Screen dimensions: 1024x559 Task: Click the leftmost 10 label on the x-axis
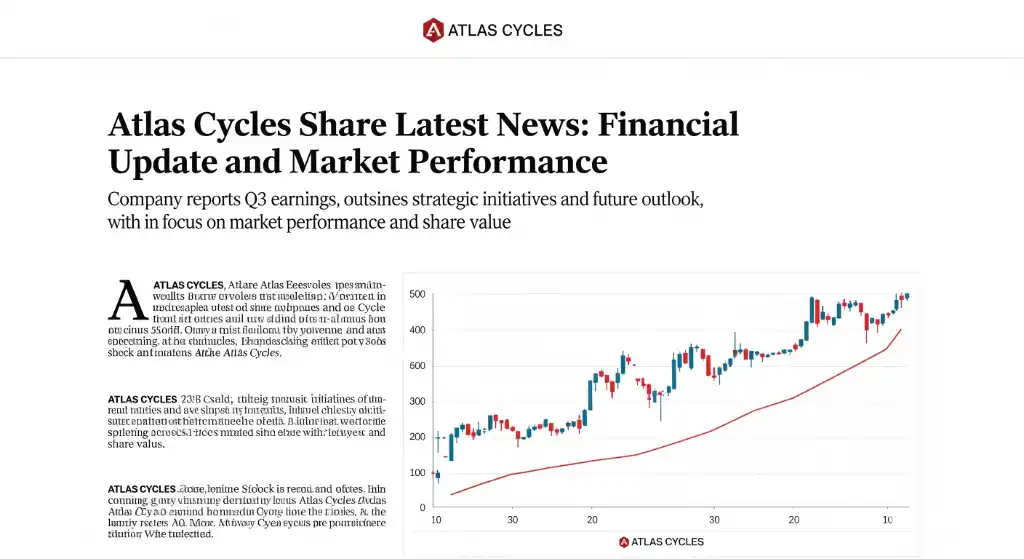coord(436,521)
